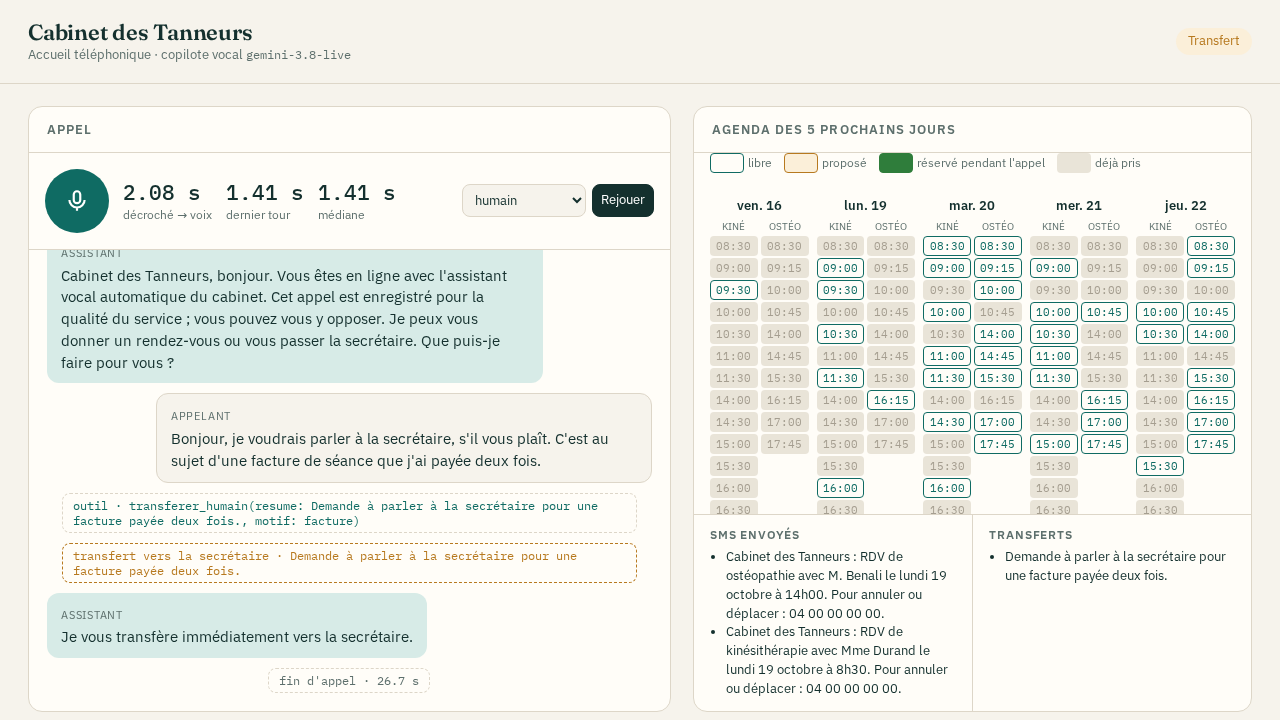Click the caller message about the double-paid invoice
The width and height of the screenshot is (1280, 720).
404,438
